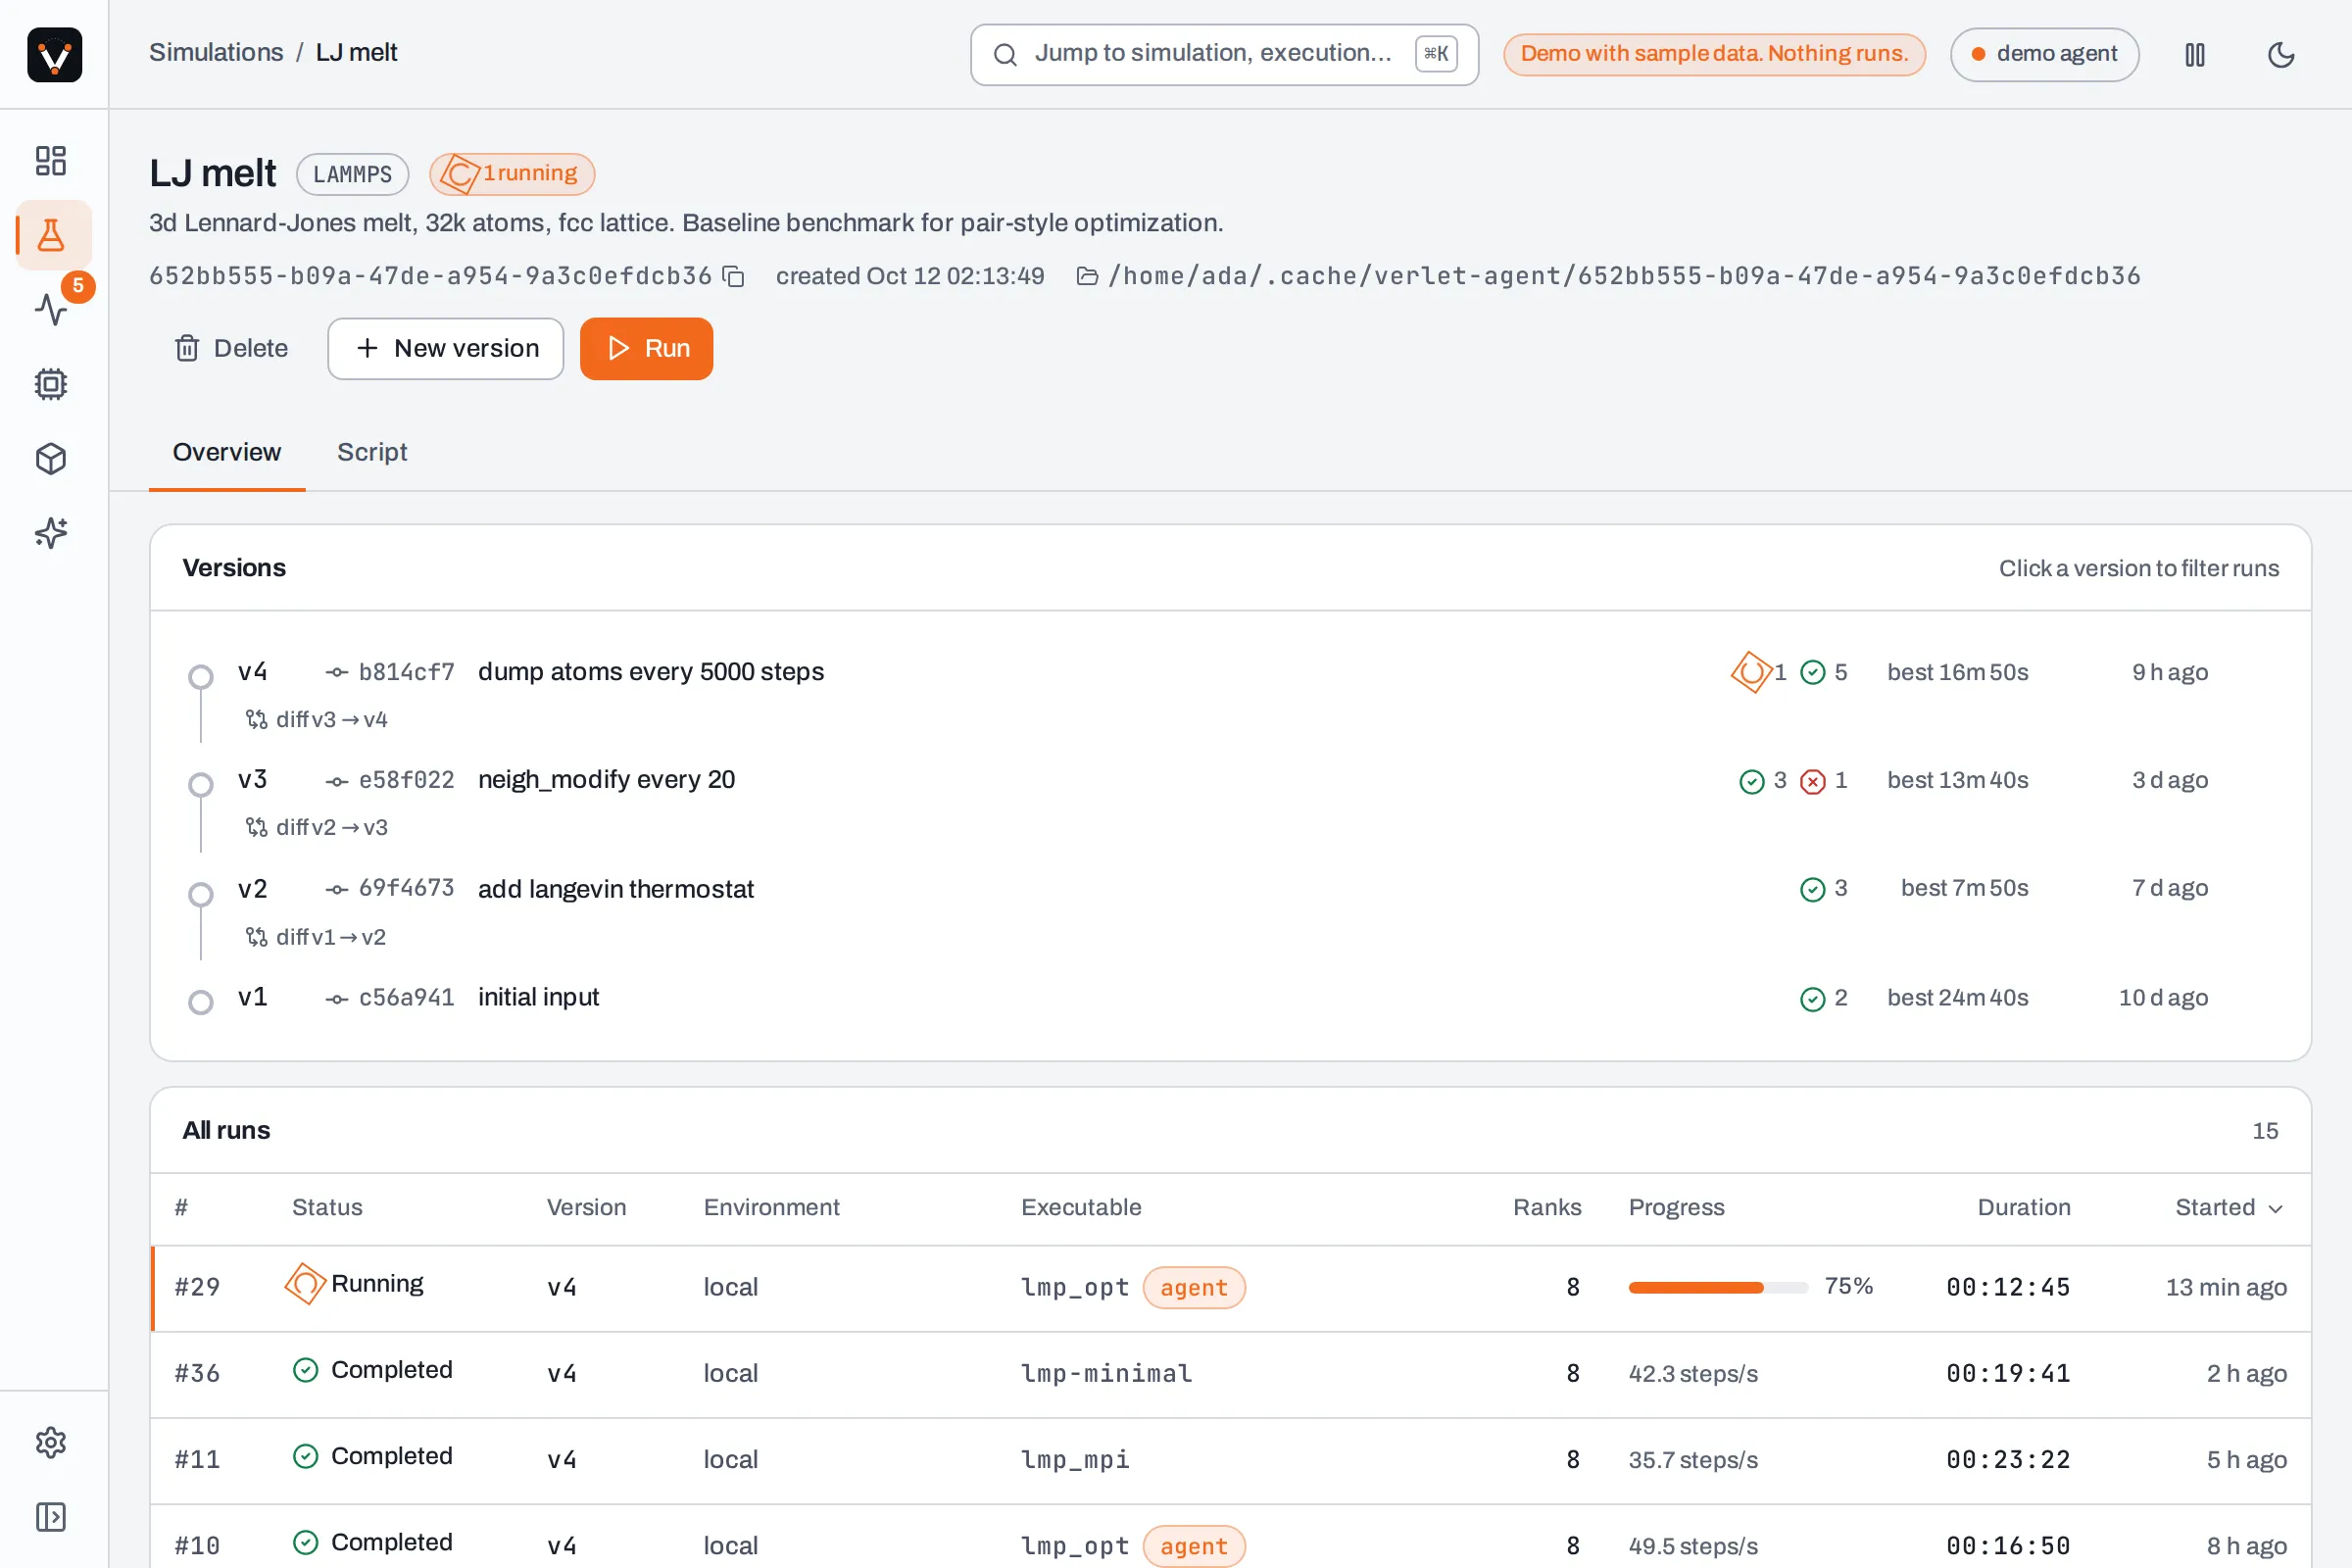2352x1568 pixels.
Task: Click the 1 running status badge
Action: [512, 174]
